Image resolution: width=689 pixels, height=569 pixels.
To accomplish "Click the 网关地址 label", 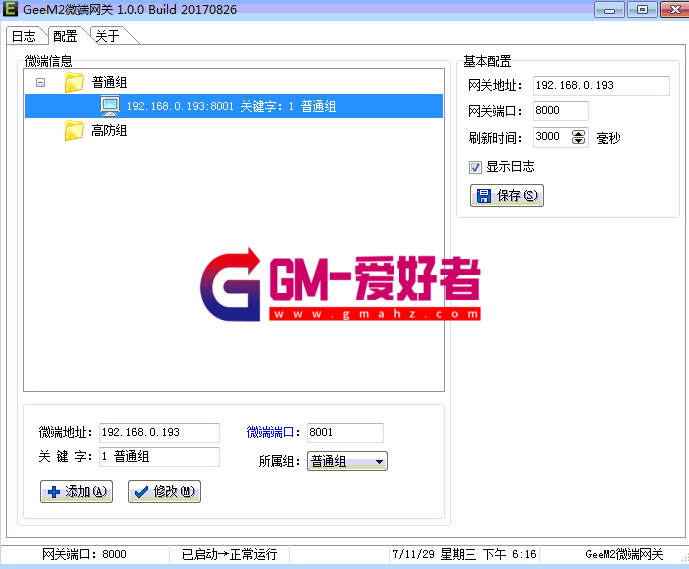I will point(495,85).
